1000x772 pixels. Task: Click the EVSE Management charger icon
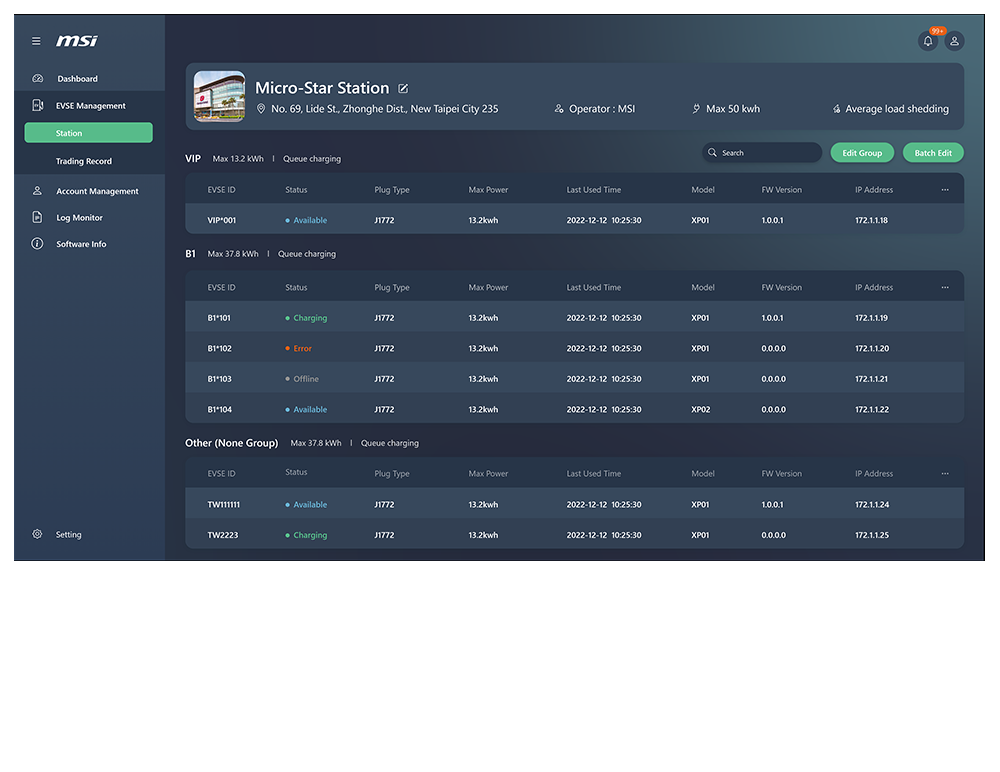[x=35, y=104]
